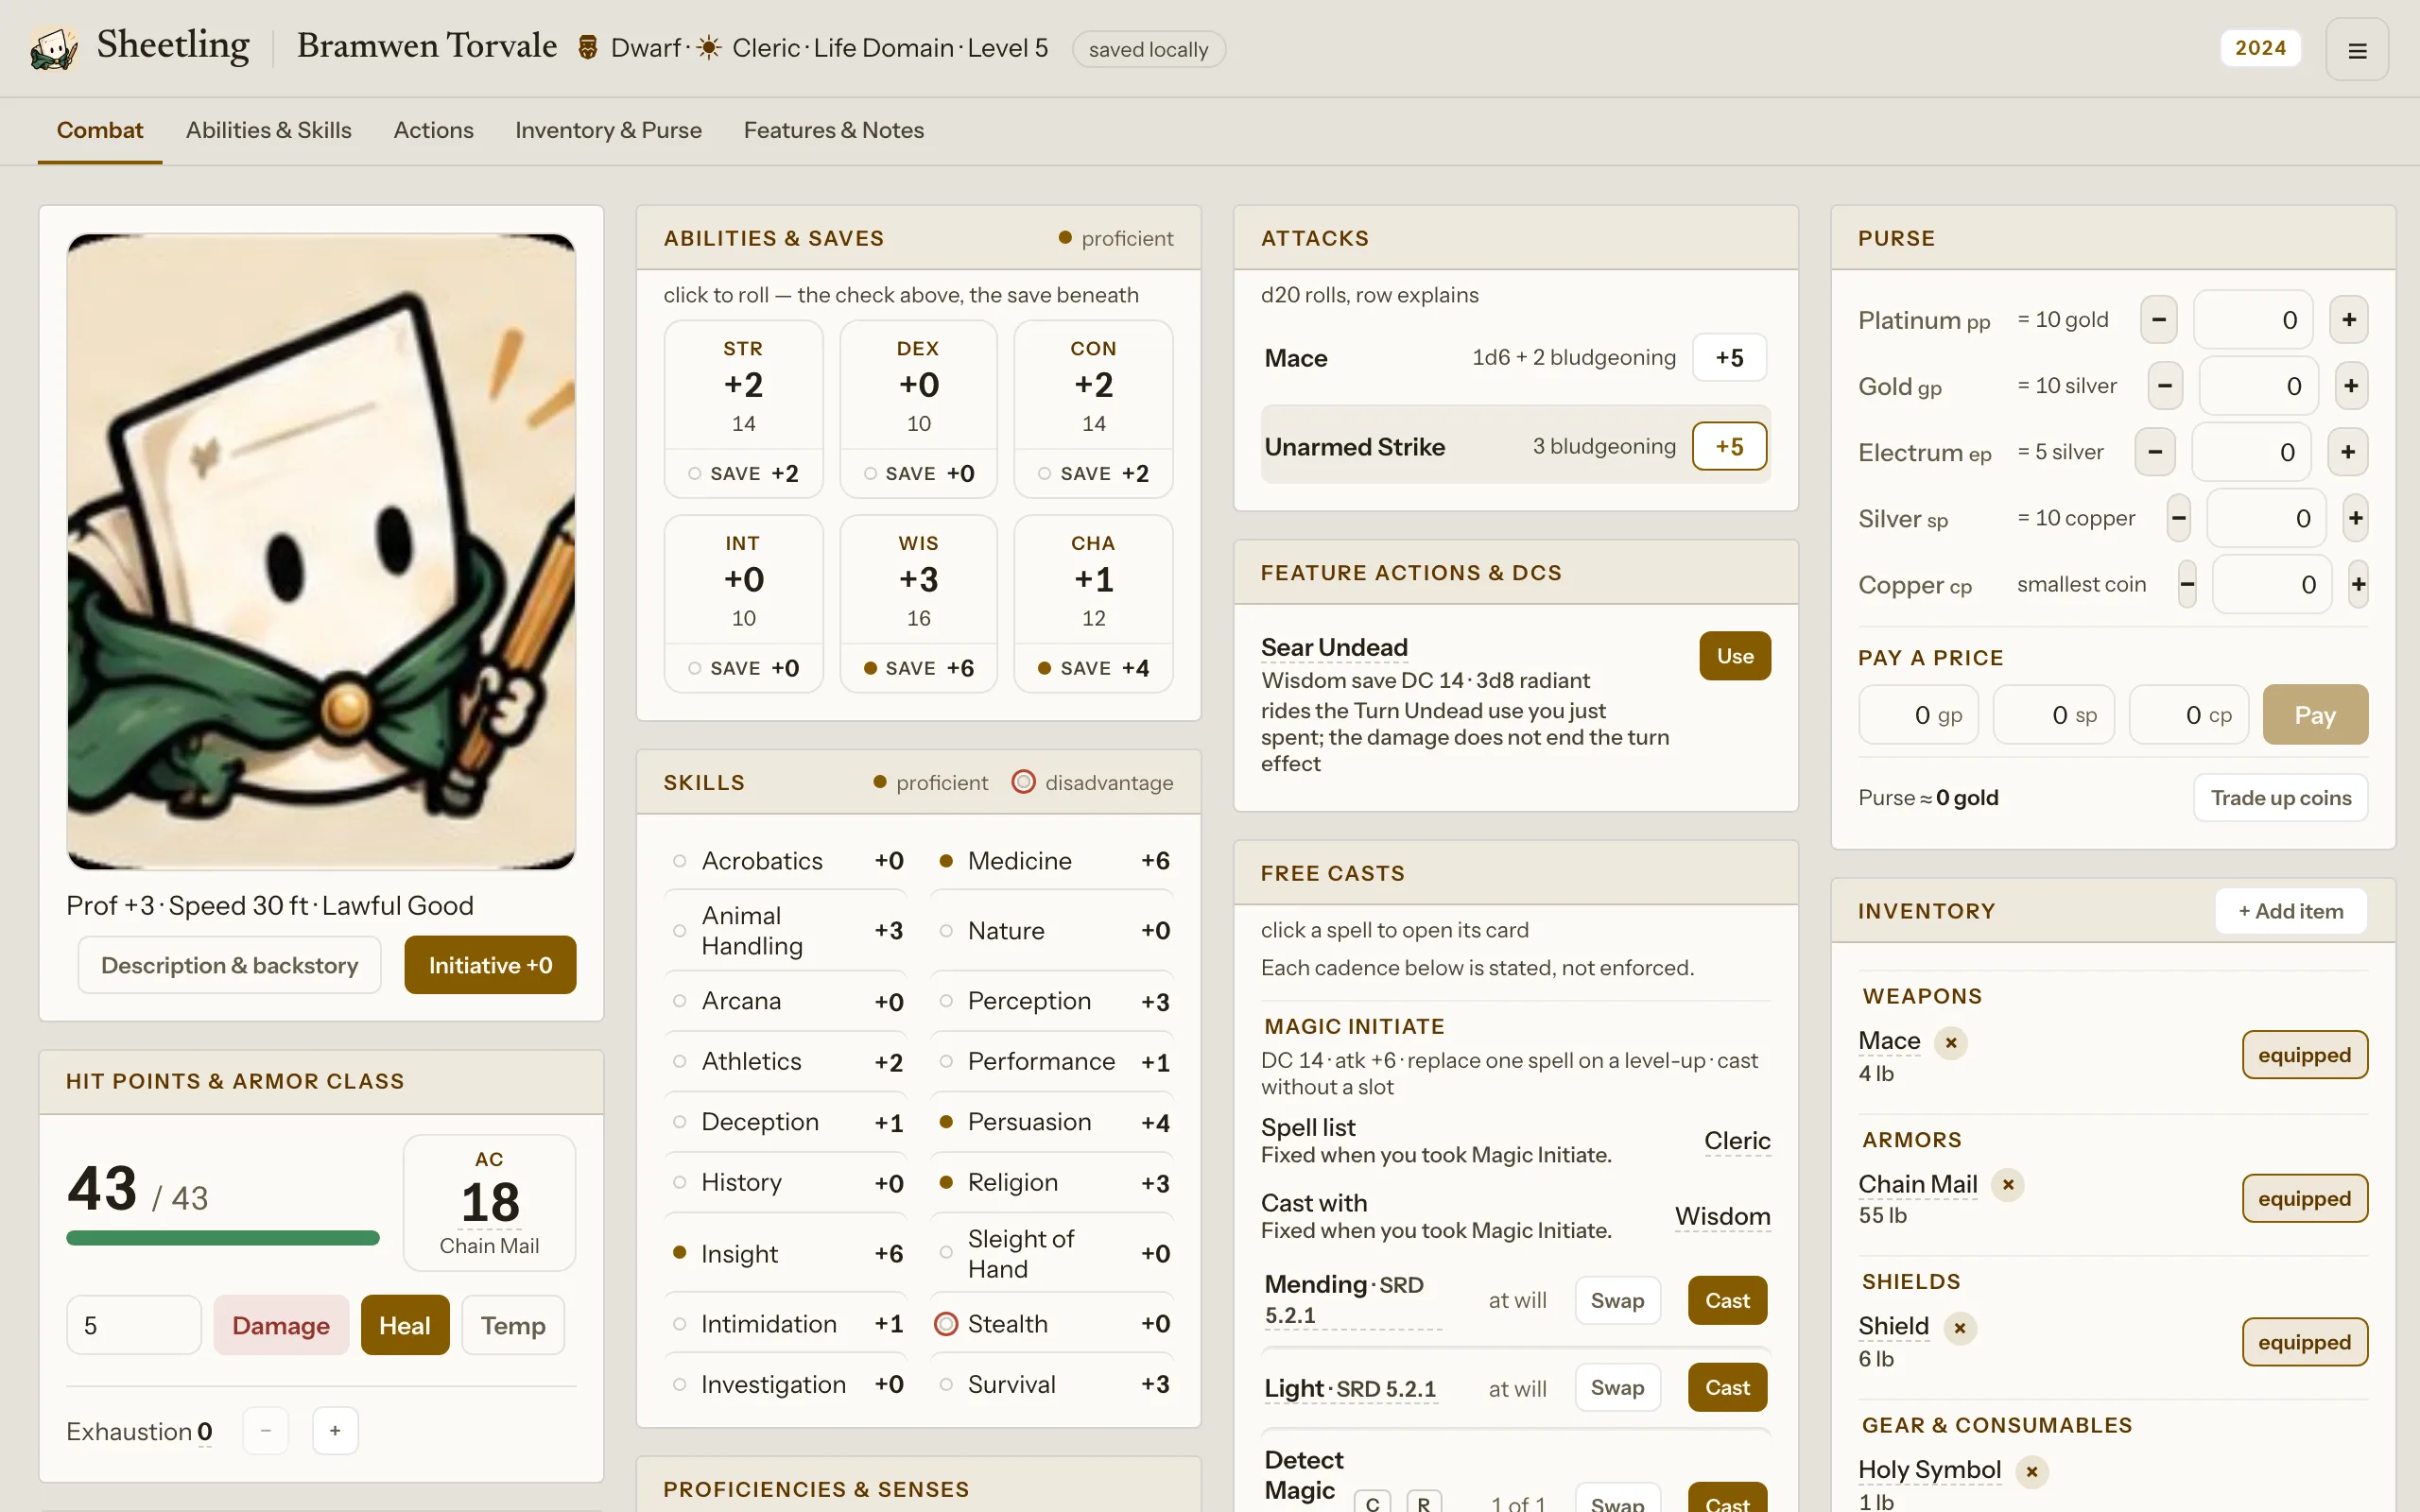This screenshot has width=2420, height=1512.
Task: Toggle Acrobatics skill proficiency dot
Action: (680, 861)
